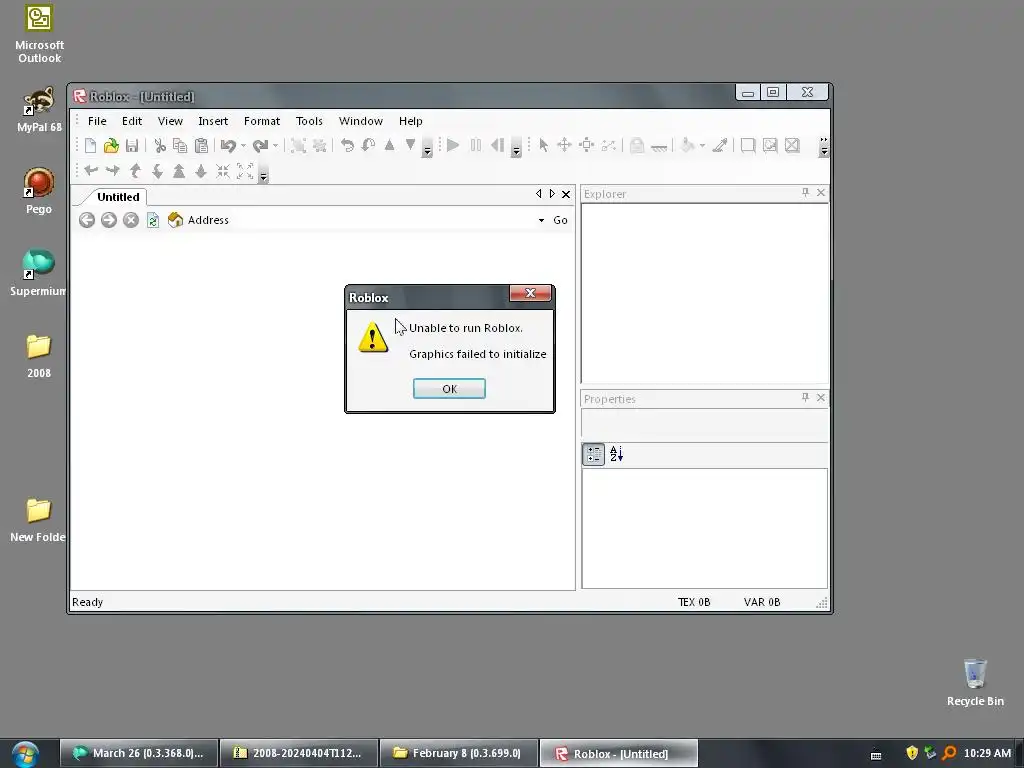Open the Tools menu
1024x768 pixels.
[x=309, y=121]
